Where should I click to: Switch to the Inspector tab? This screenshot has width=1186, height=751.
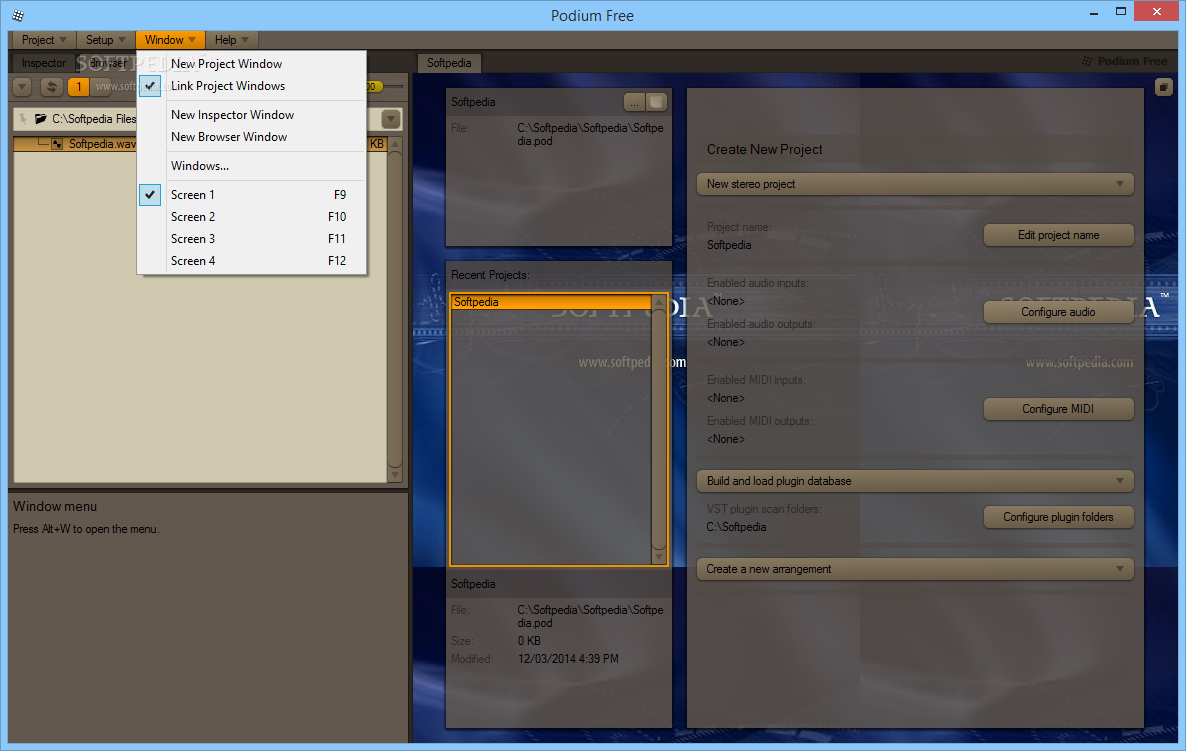click(x=44, y=63)
